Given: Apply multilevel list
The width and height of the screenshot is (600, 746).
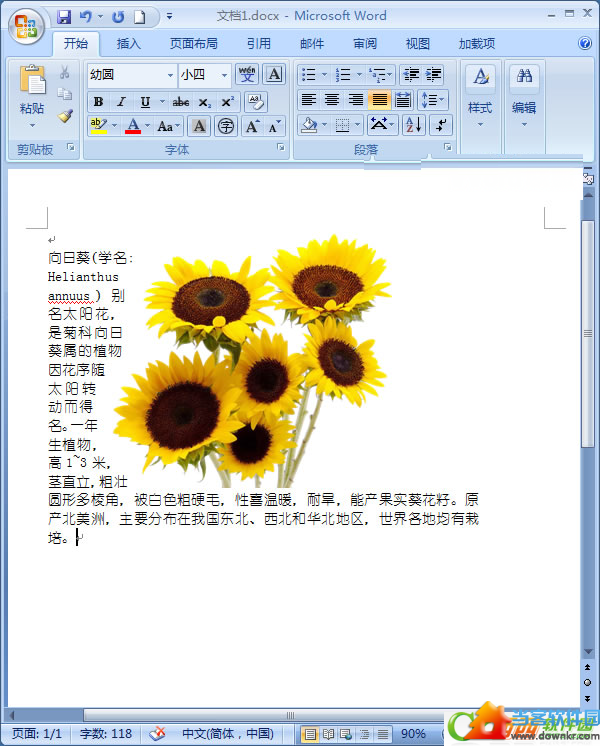Looking at the screenshot, I should [x=381, y=75].
